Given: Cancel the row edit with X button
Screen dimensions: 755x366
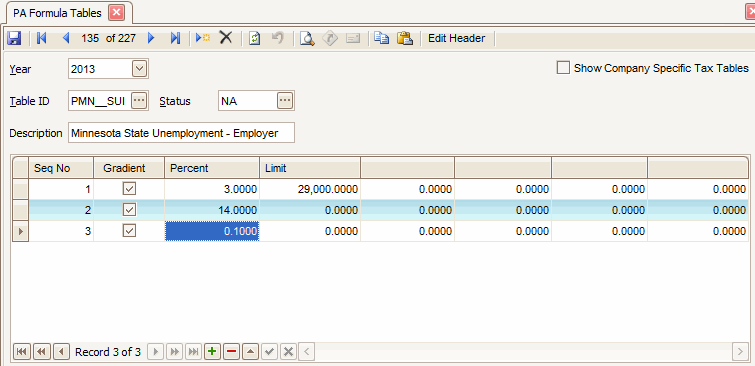Looking at the screenshot, I should pos(288,352).
